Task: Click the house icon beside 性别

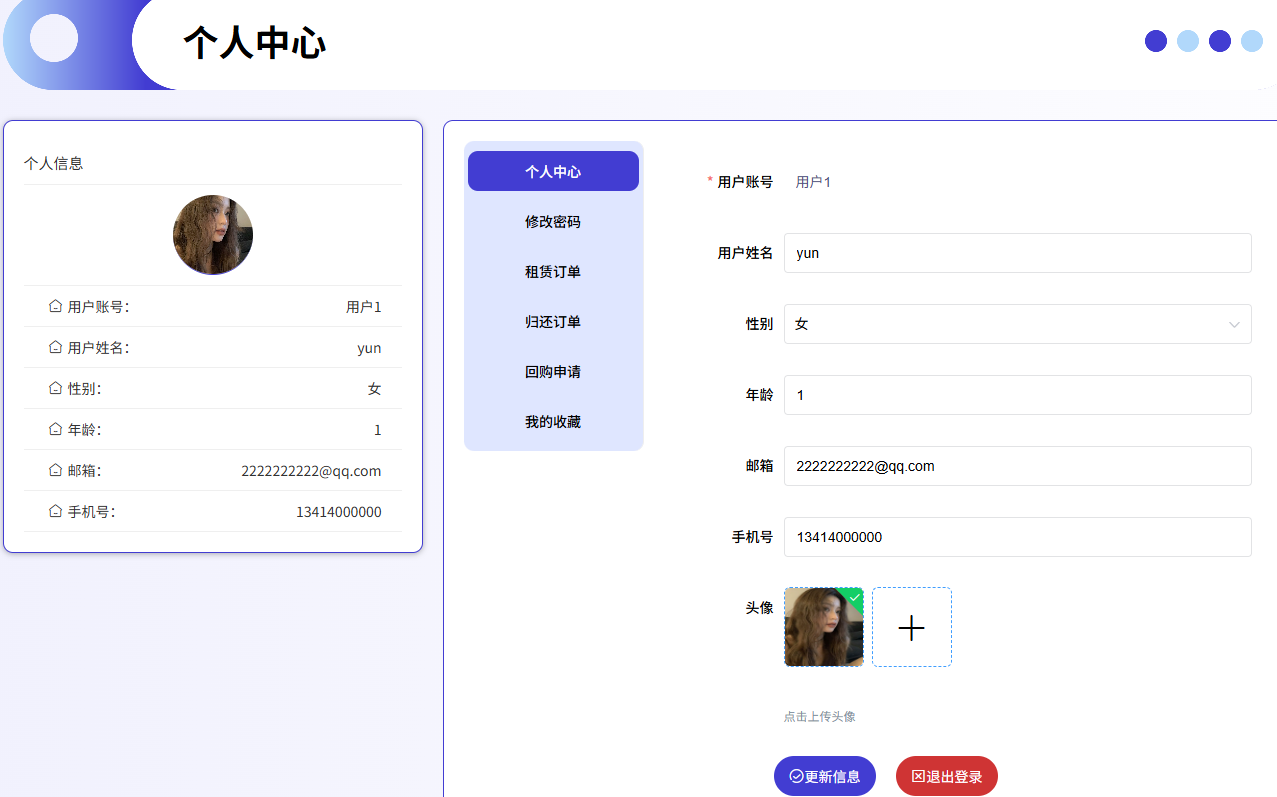Action: coord(55,388)
